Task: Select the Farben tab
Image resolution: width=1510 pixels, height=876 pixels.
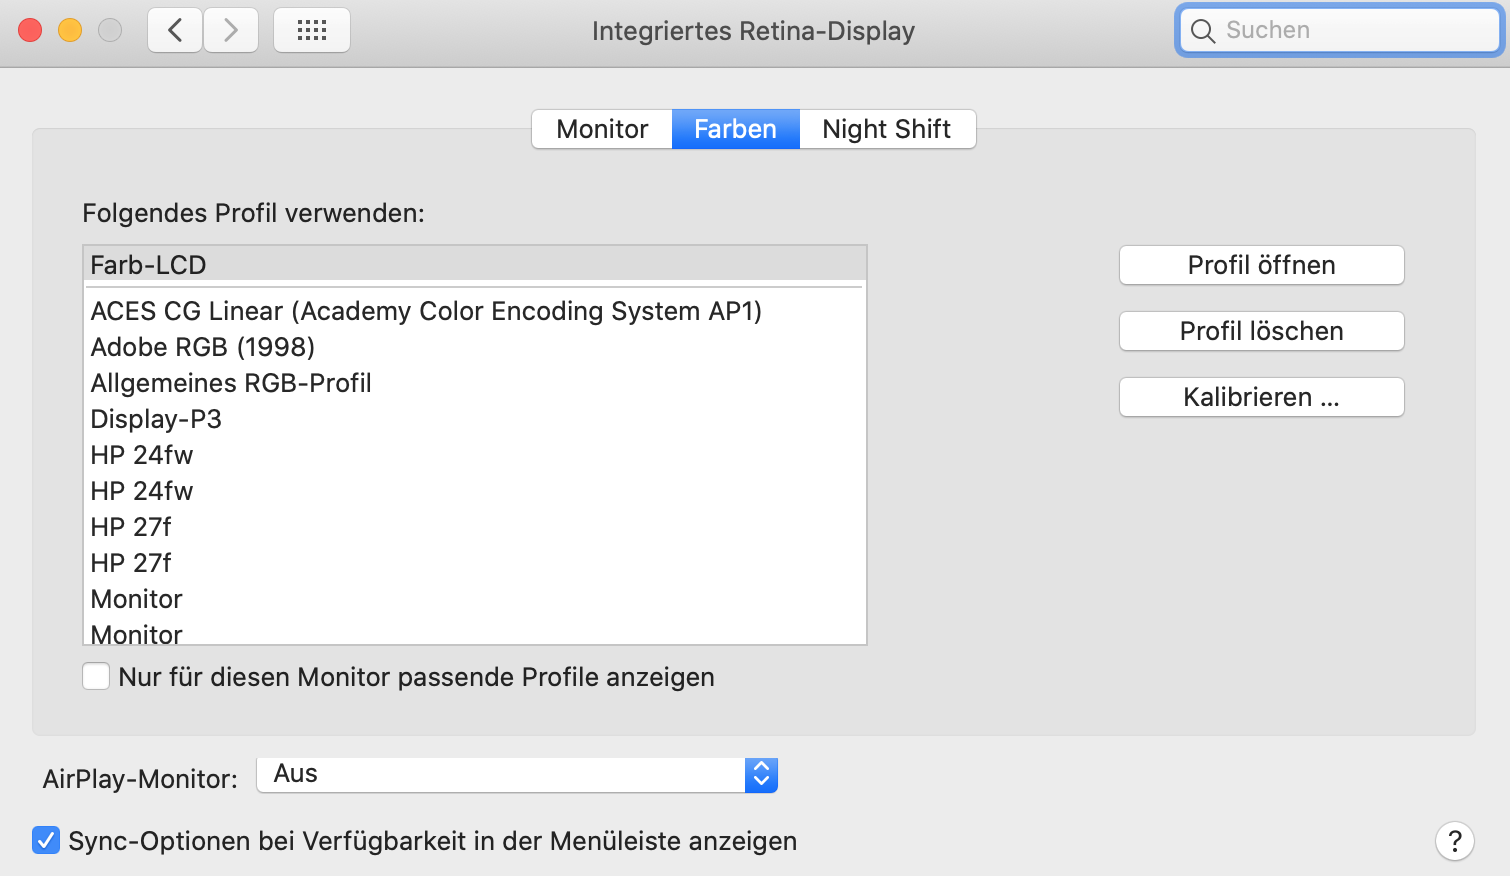Action: [x=735, y=129]
